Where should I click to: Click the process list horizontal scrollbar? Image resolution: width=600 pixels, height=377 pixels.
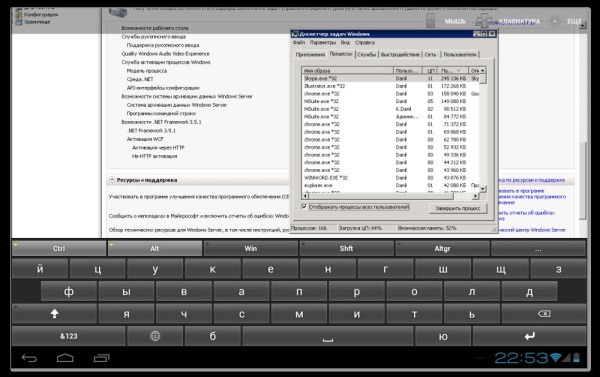(390, 196)
